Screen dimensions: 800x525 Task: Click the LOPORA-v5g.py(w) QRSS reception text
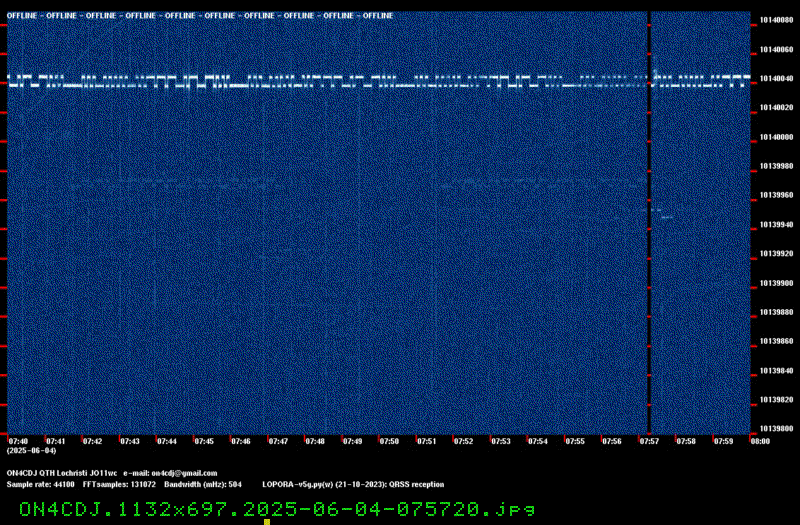point(353,485)
